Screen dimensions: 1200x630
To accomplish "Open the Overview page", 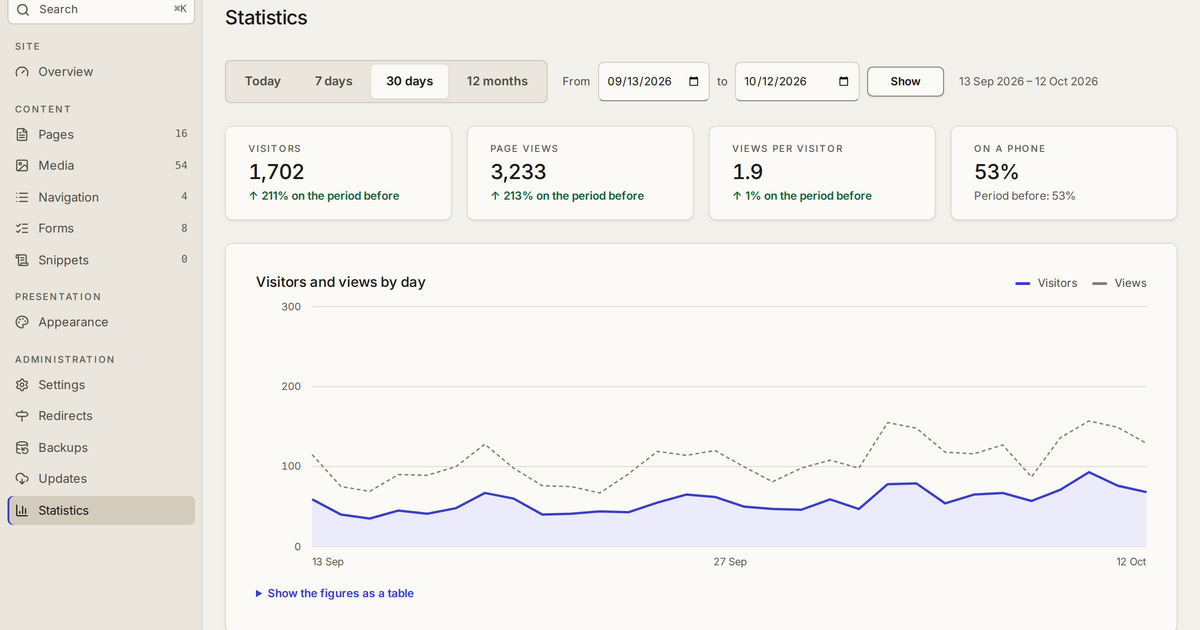I will [x=101, y=72].
